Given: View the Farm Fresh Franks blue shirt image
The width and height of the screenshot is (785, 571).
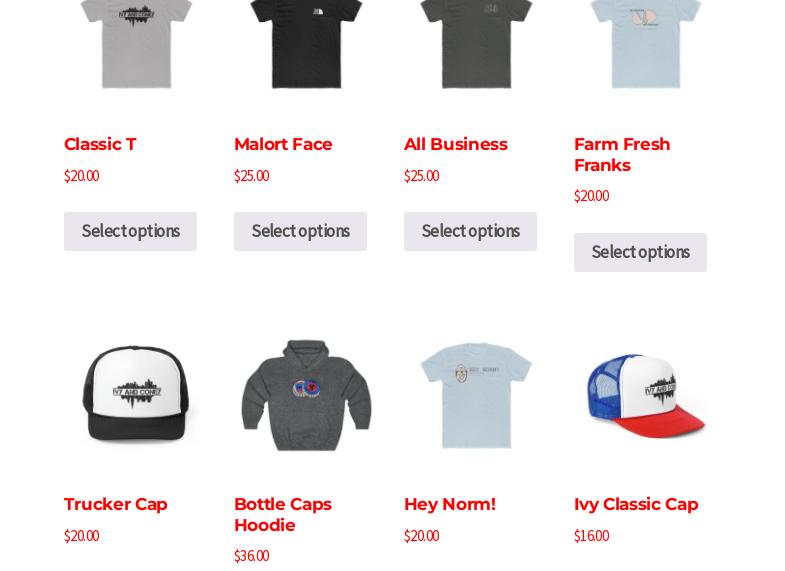Looking at the screenshot, I should coord(645,45).
